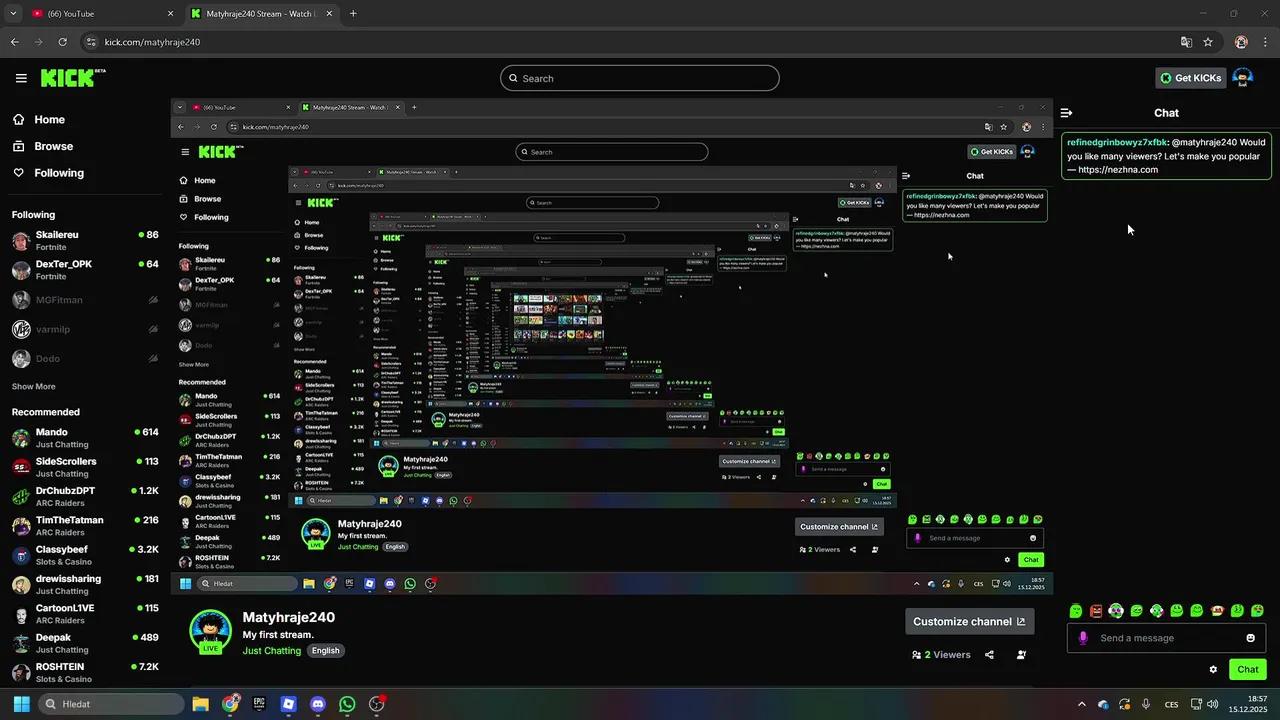Click the share stream icon
Screen dimensions: 1280x720
click(x=989, y=655)
